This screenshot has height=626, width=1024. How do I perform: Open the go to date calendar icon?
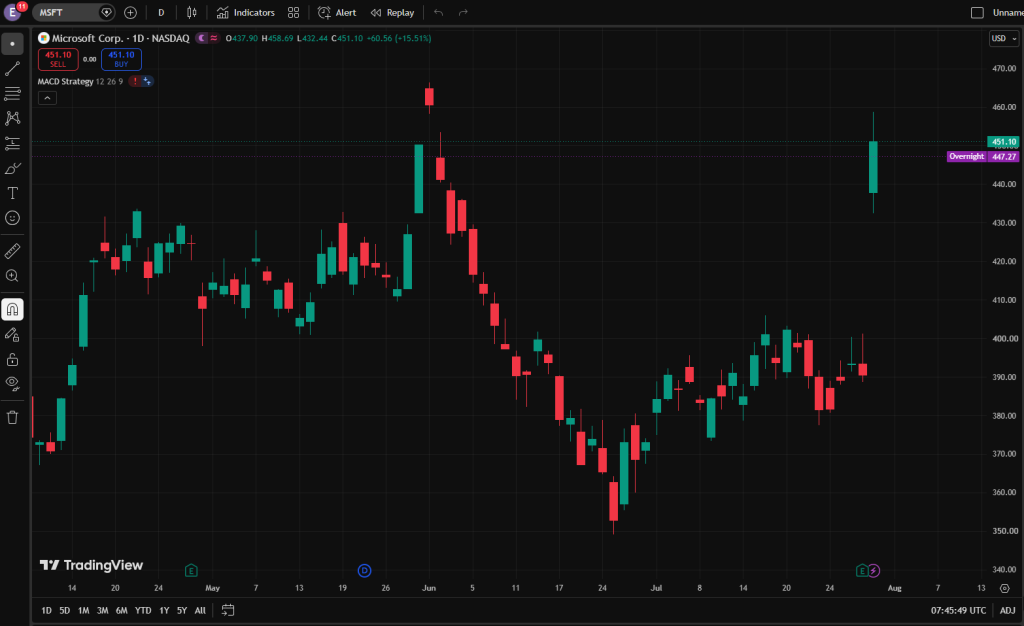point(228,610)
